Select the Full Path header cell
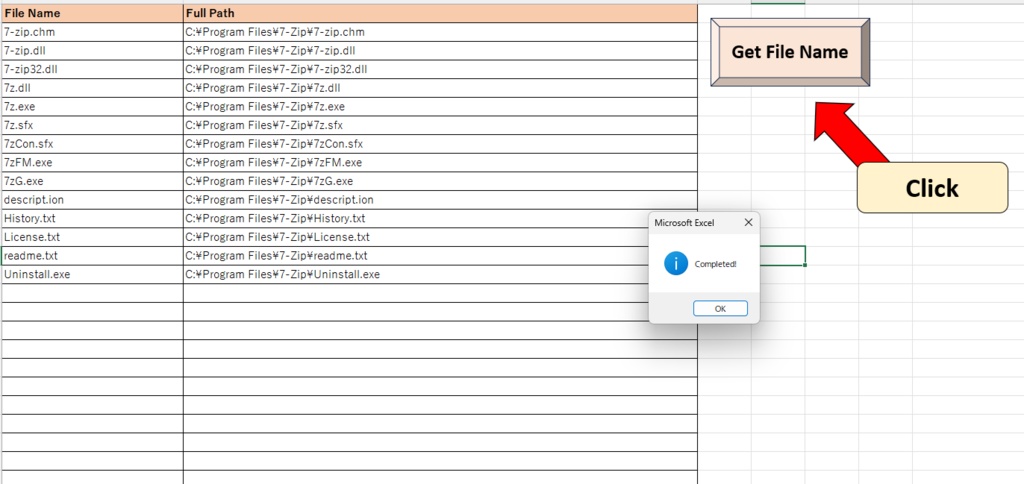Image resolution: width=1024 pixels, height=484 pixels. [440, 13]
